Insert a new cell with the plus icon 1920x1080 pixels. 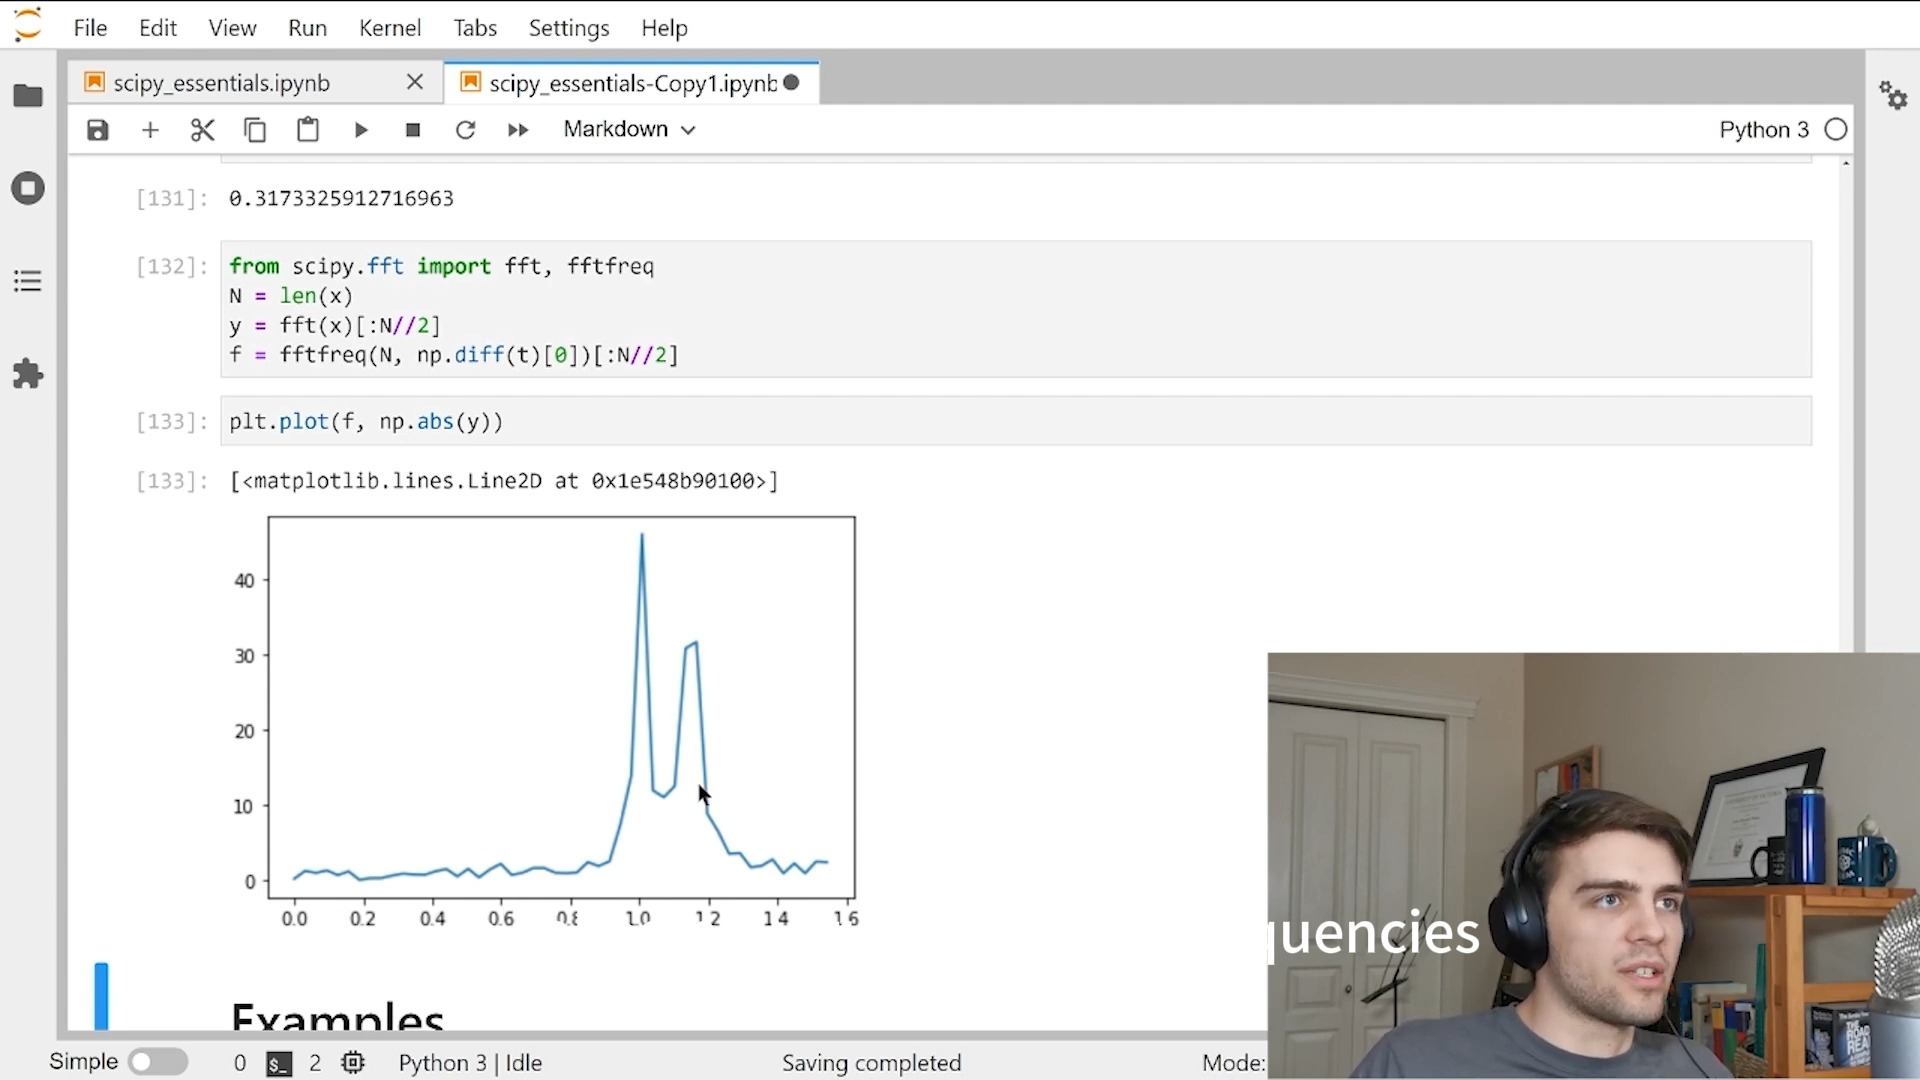coord(150,130)
